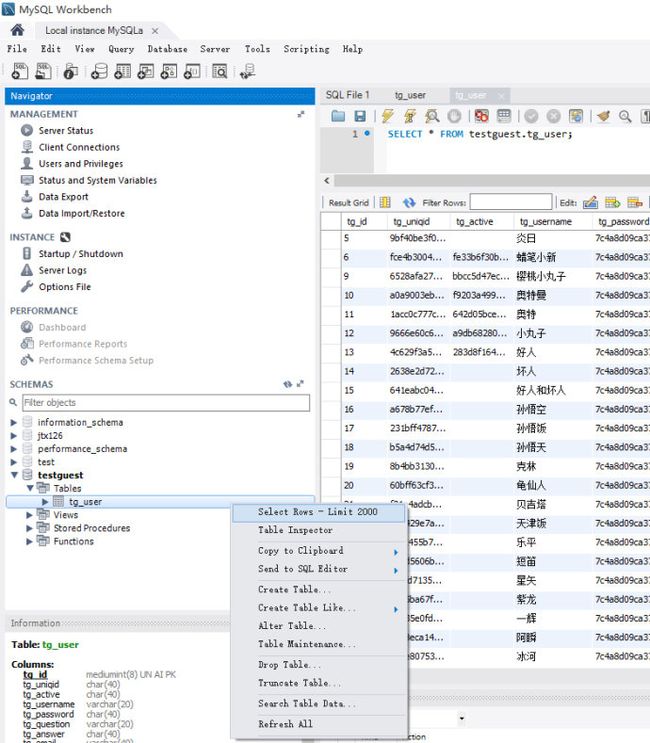Expand the Stored Procedures folder

[29, 528]
